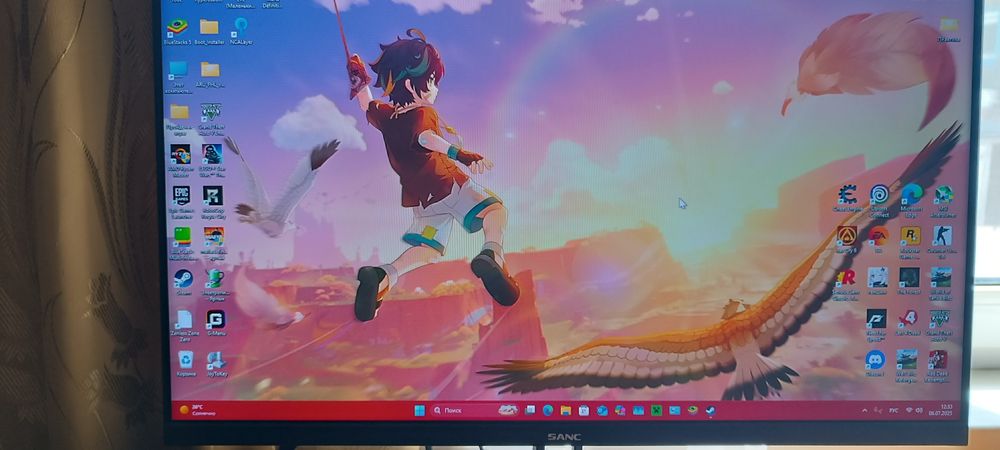Open the Rockstar Games Launcher shortcut
1000x450 pixels.
click(x=910, y=240)
